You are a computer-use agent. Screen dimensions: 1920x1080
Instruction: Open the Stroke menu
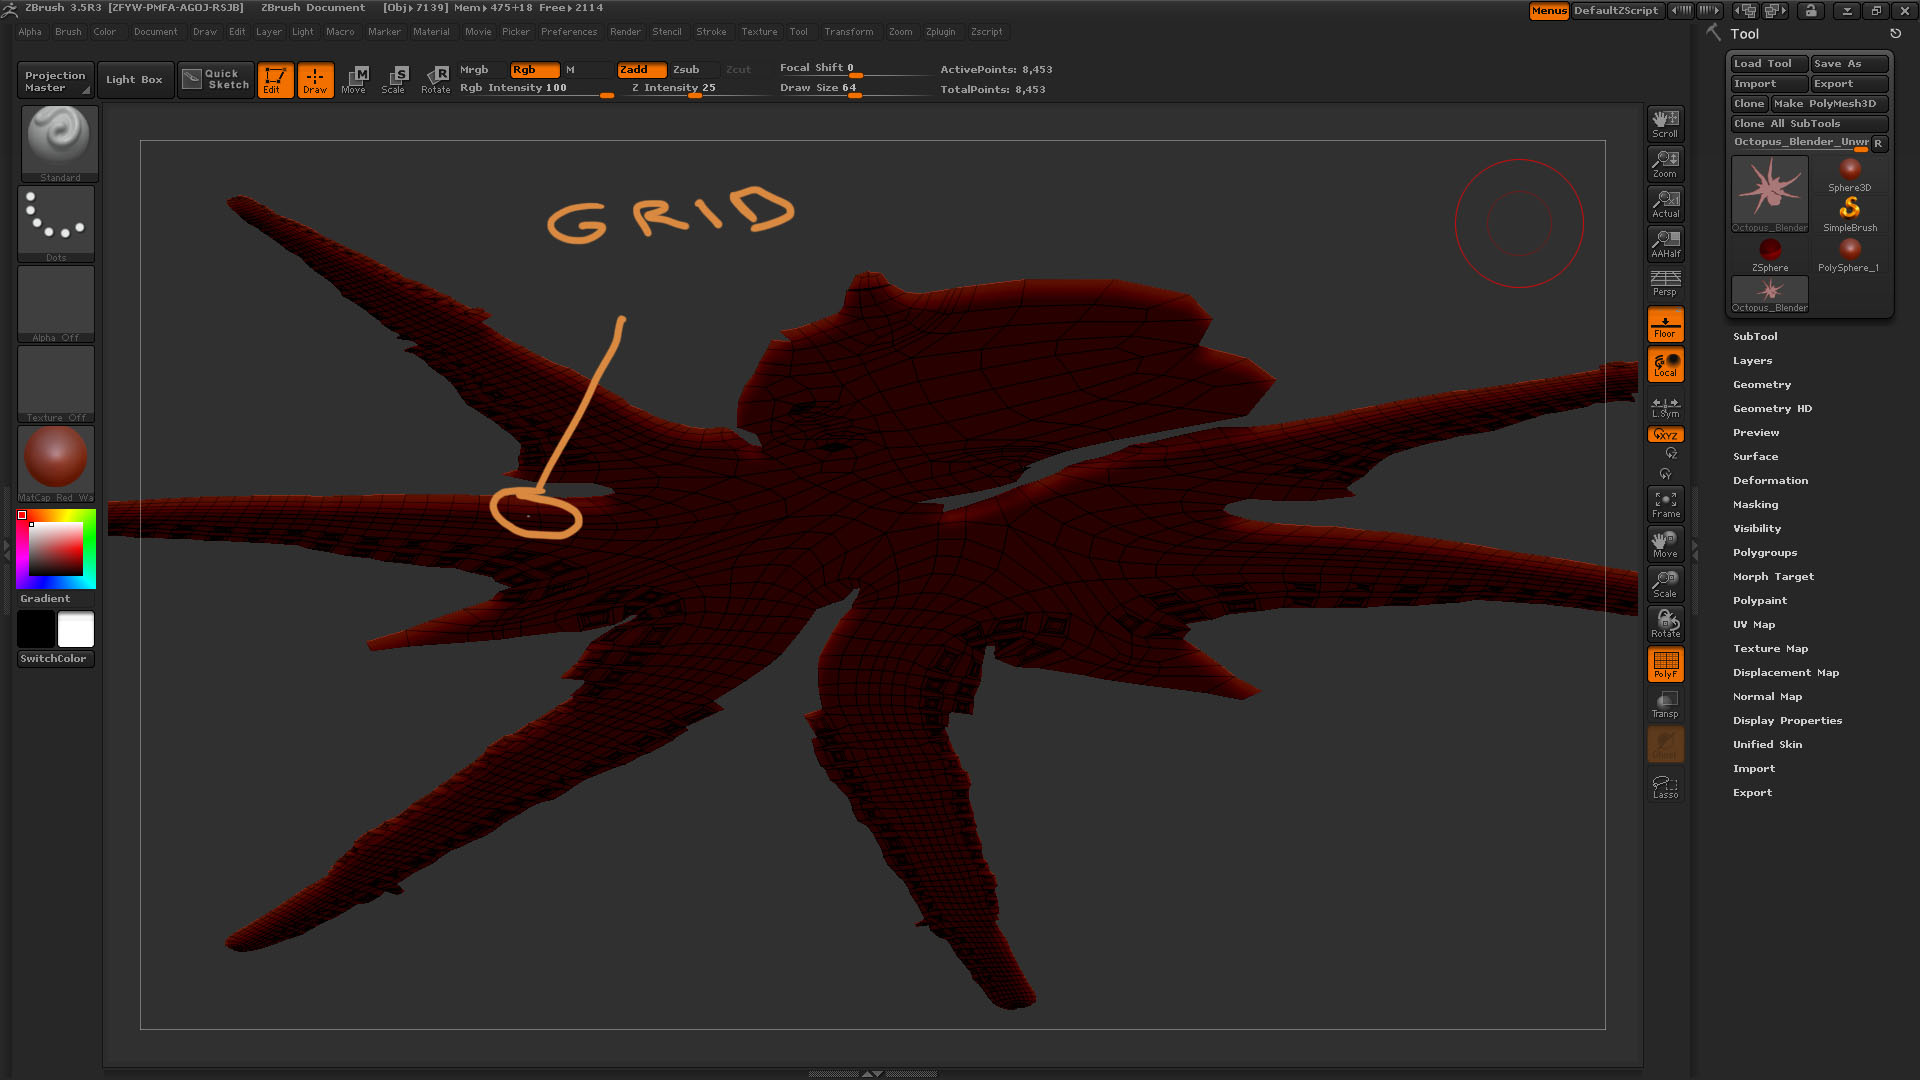point(711,32)
